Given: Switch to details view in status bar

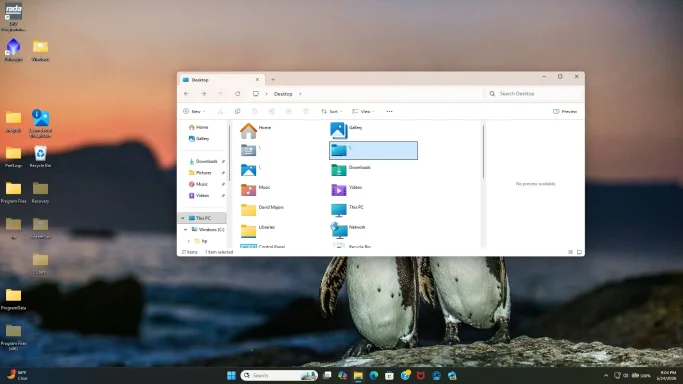Looking at the screenshot, I should click(x=571, y=252).
